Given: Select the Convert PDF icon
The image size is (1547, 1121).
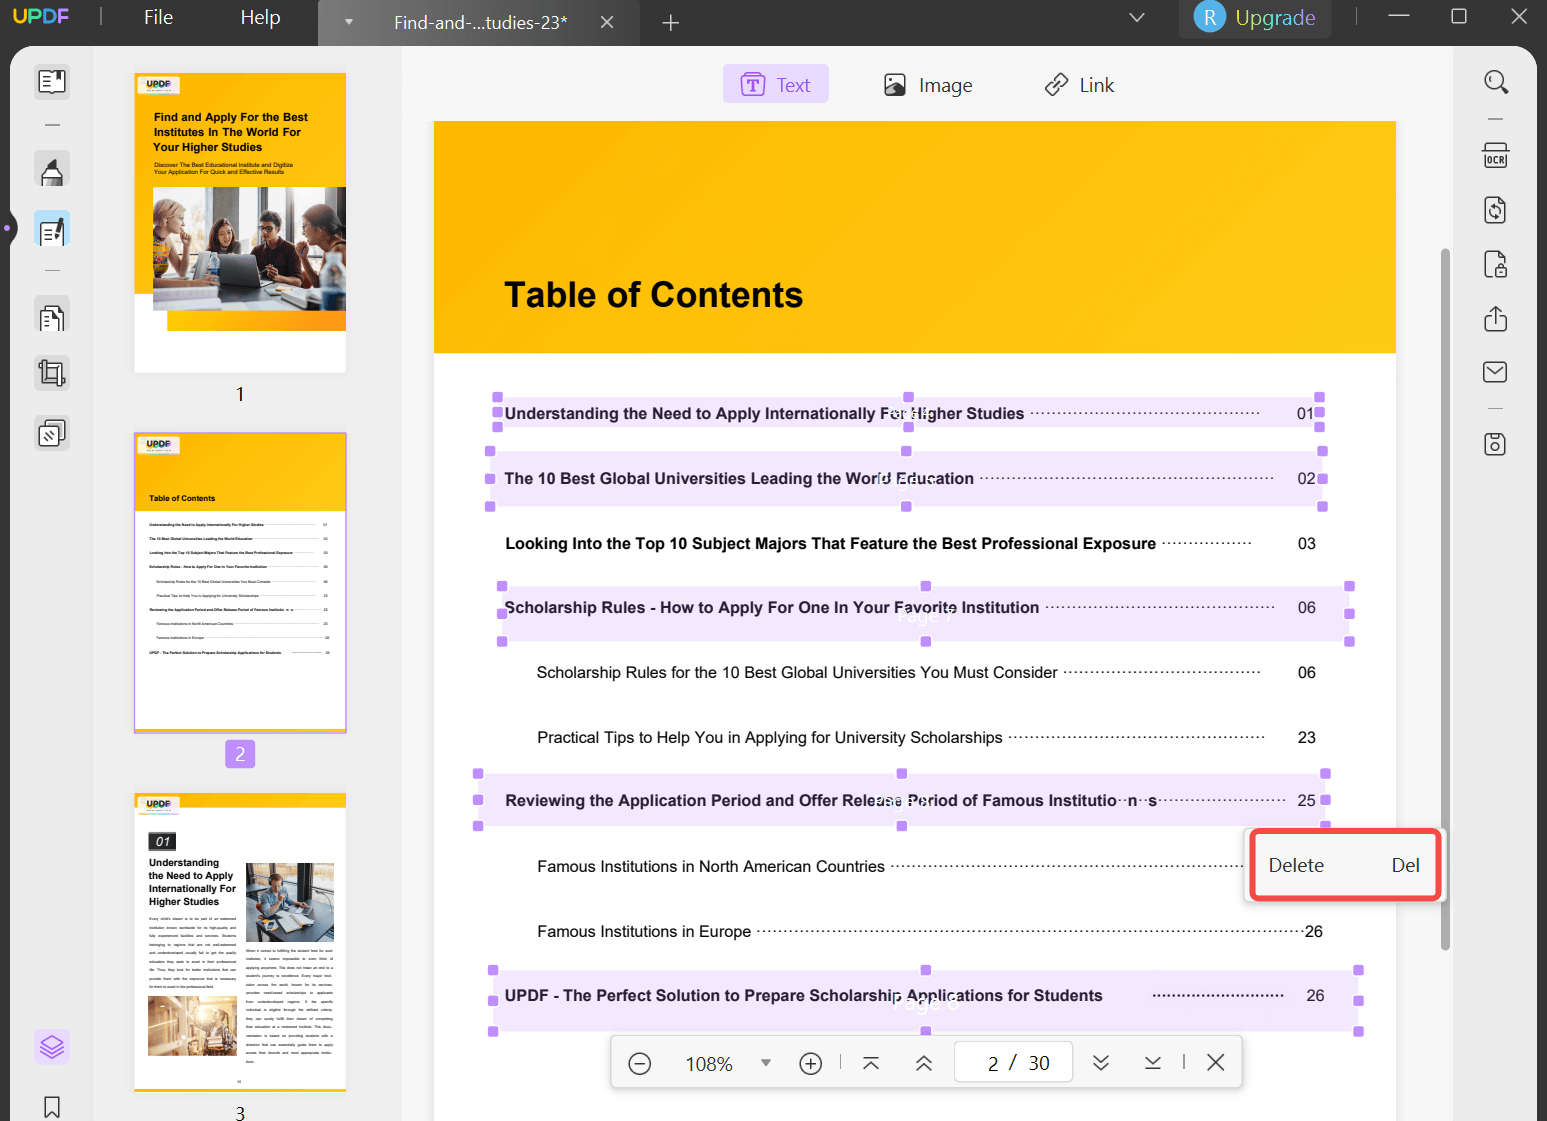Looking at the screenshot, I should [x=1494, y=210].
